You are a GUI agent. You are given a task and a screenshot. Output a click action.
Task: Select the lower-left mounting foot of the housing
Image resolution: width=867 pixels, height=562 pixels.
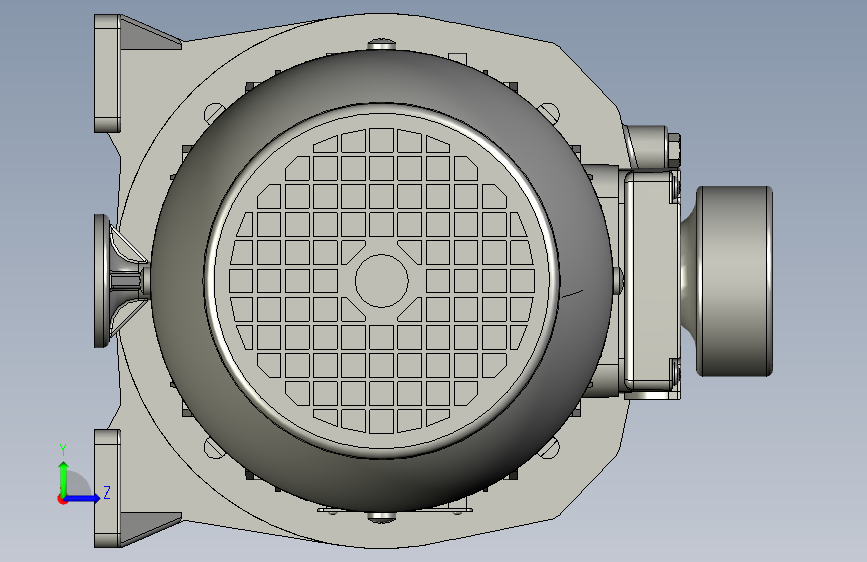(107, 489)
